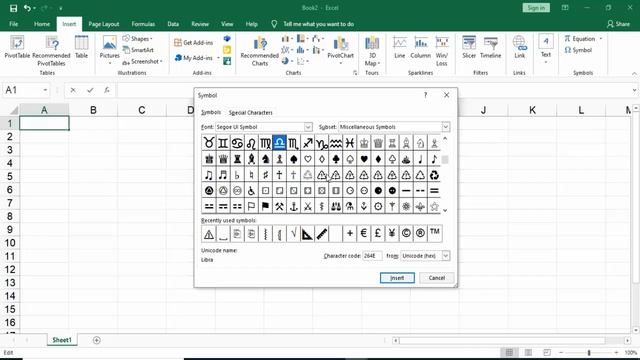The height and width of the screenshot is (360, 640).
Task: Expand the Name Box dropdown
Action: point(45,90)
